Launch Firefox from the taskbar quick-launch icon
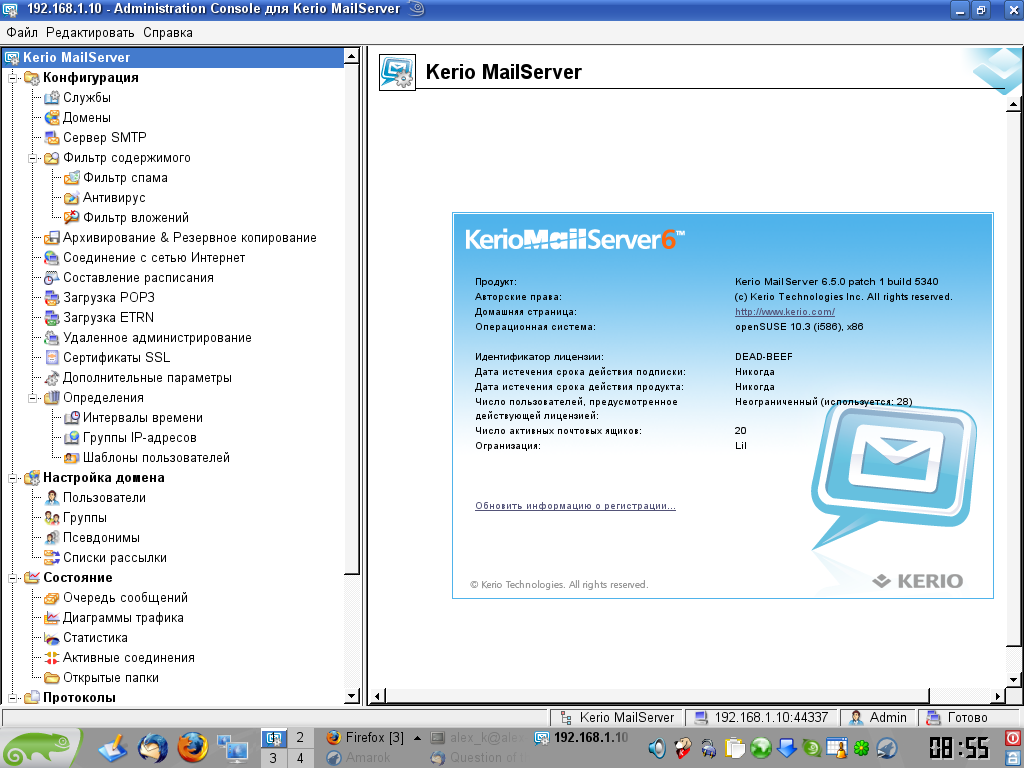This screenshot has width=1024, height=768. tap(192, 748)
